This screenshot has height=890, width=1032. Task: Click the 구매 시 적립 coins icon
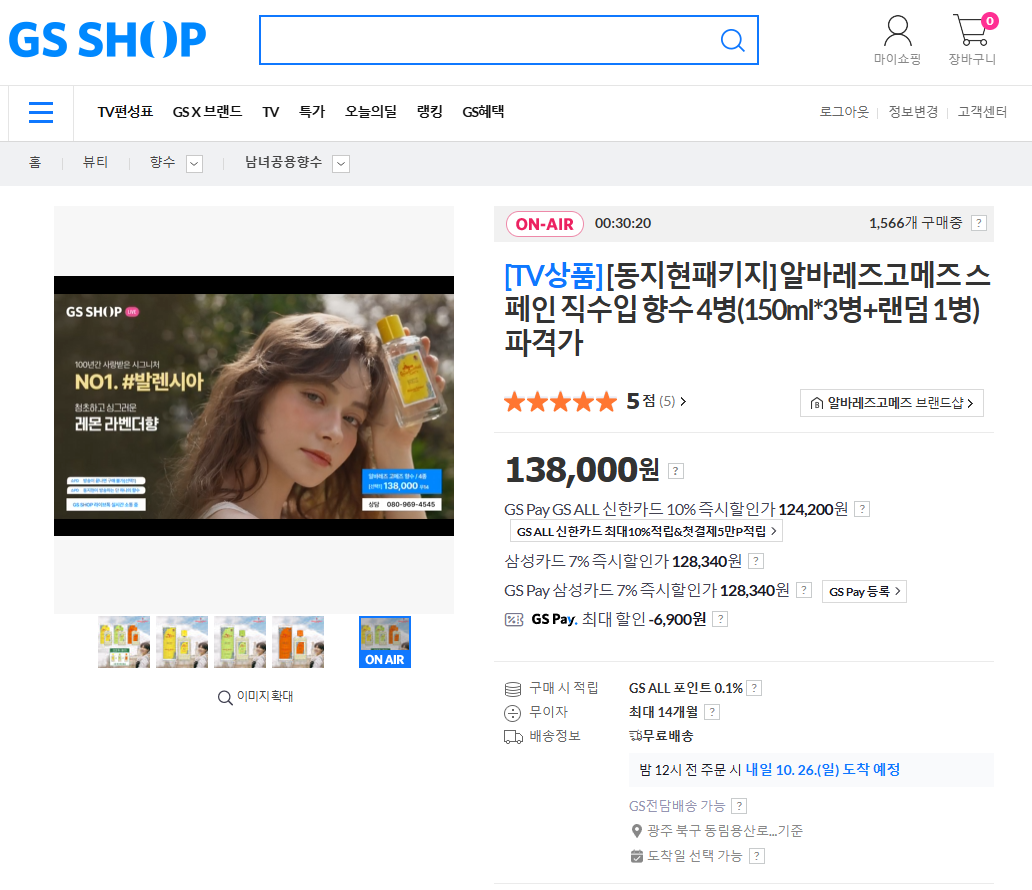coord(513,689)
